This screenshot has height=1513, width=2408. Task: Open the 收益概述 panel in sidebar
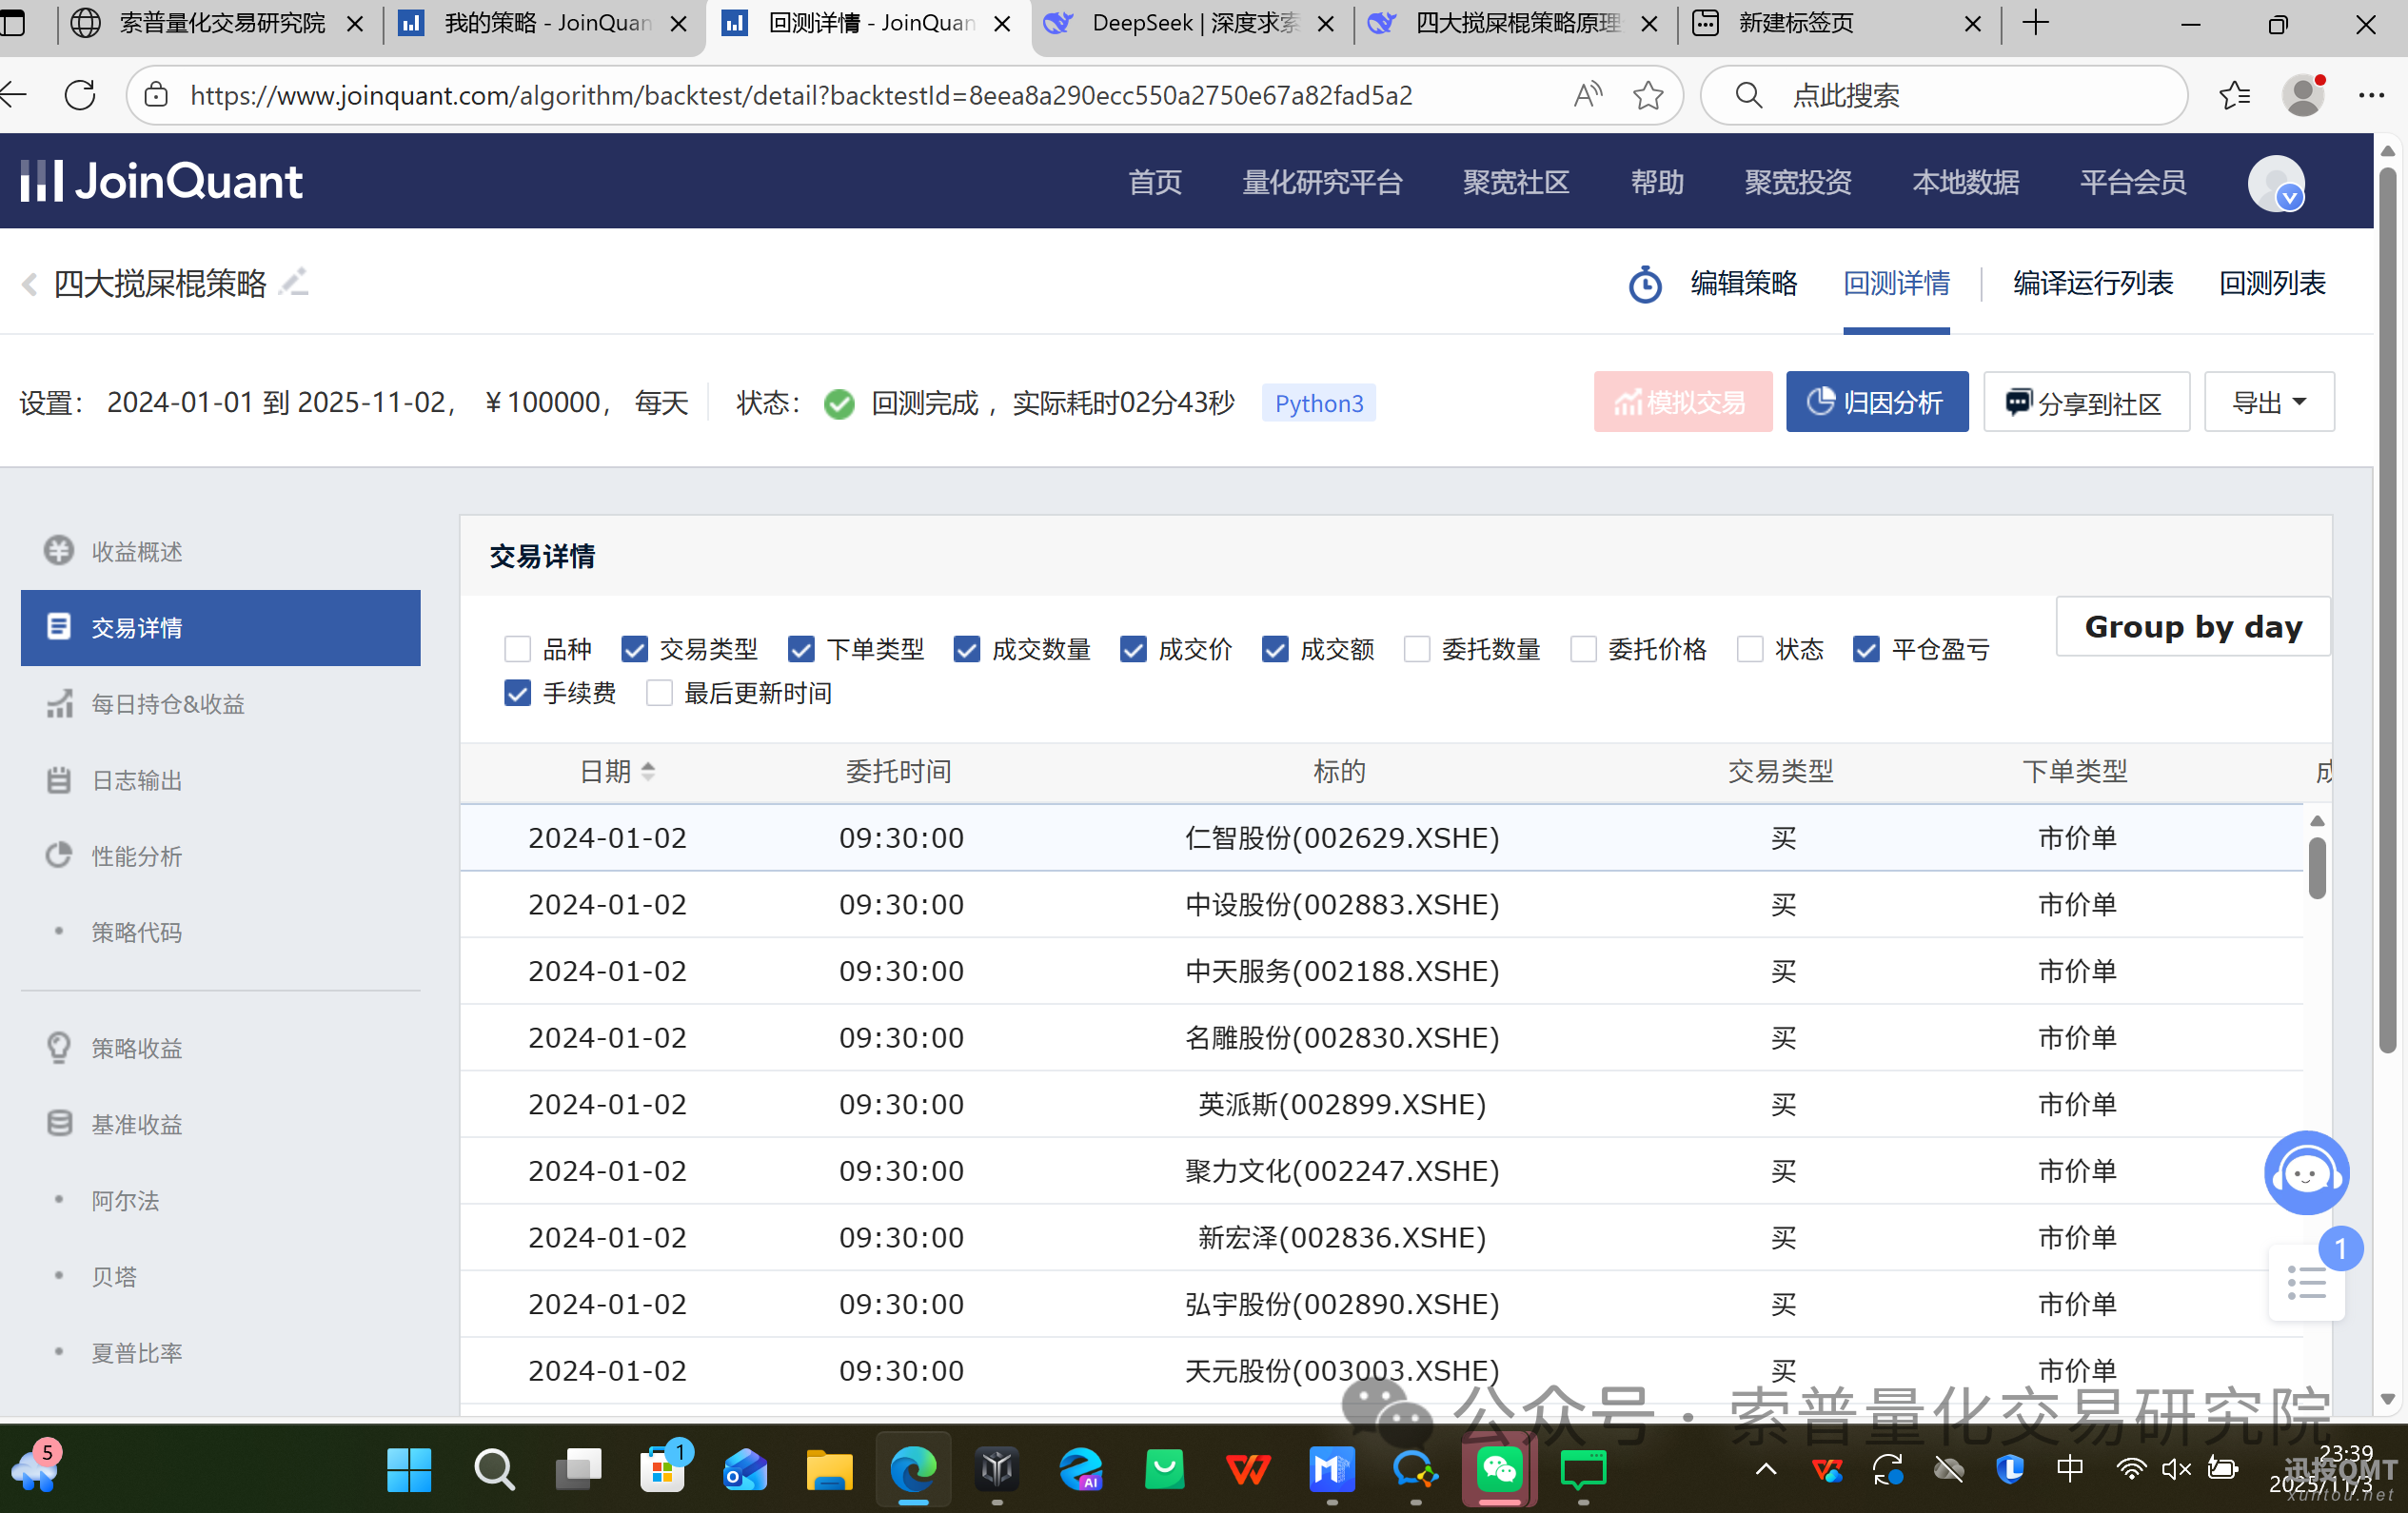tap(136, 551)
